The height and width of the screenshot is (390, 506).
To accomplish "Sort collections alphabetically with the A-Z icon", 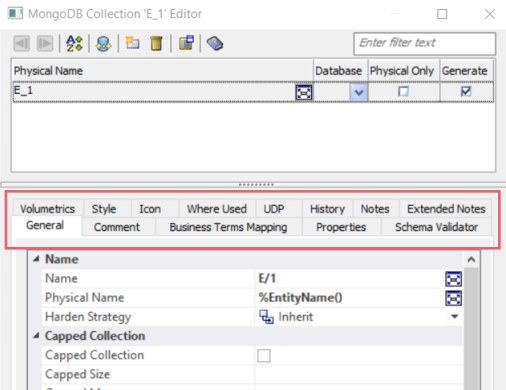I will 74,43.
